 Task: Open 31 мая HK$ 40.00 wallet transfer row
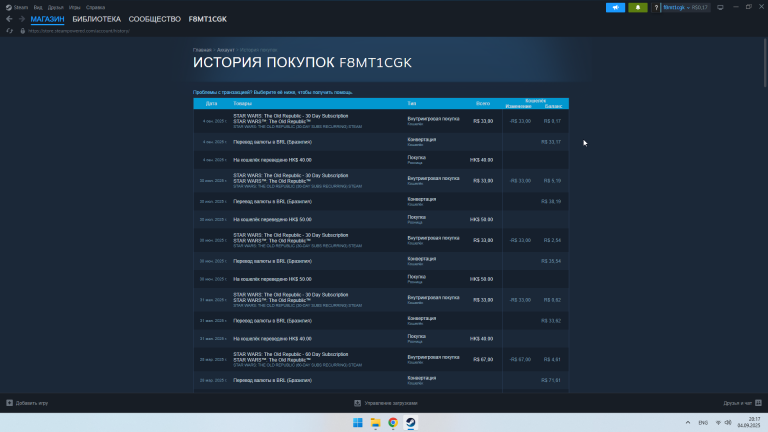pos(381,338)
